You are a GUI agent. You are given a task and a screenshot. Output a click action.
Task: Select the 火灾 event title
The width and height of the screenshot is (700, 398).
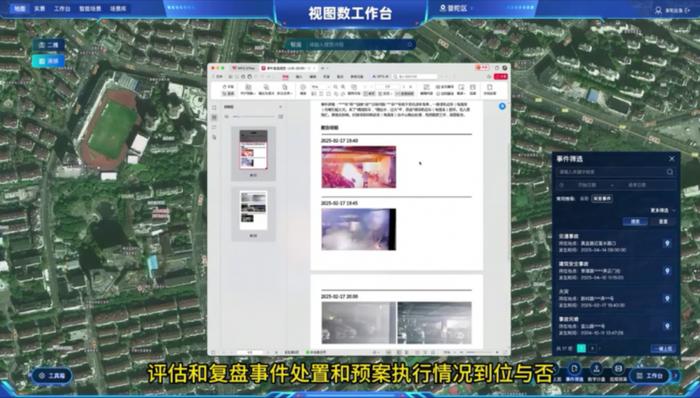pos(564,292)
